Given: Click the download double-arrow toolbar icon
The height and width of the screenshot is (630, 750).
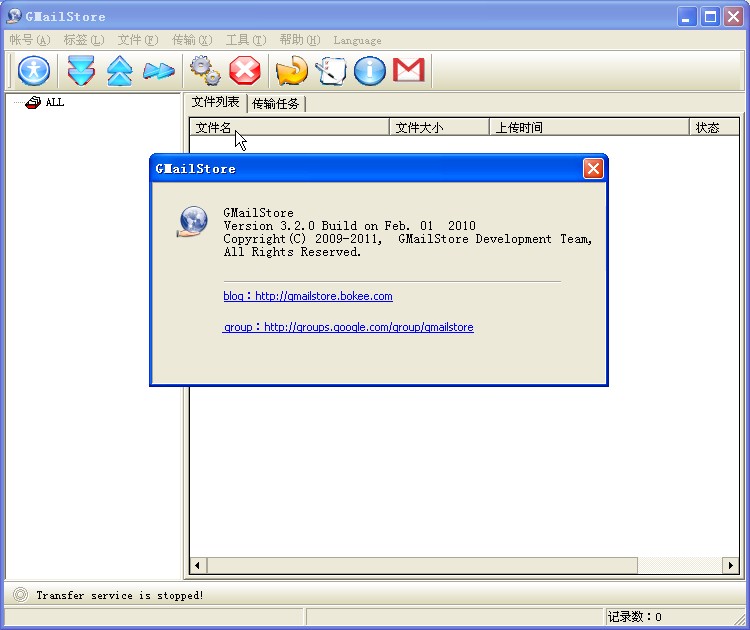Looking at the screenshot, I should point(81,70).
